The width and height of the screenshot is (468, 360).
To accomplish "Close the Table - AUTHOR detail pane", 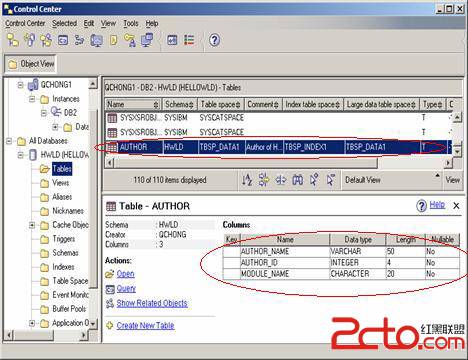I will coord(456,206).
